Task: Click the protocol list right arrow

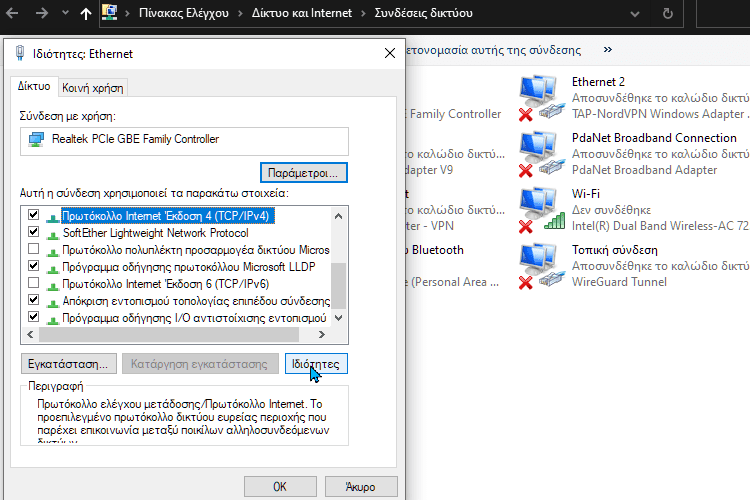Action: click(322, 334)
